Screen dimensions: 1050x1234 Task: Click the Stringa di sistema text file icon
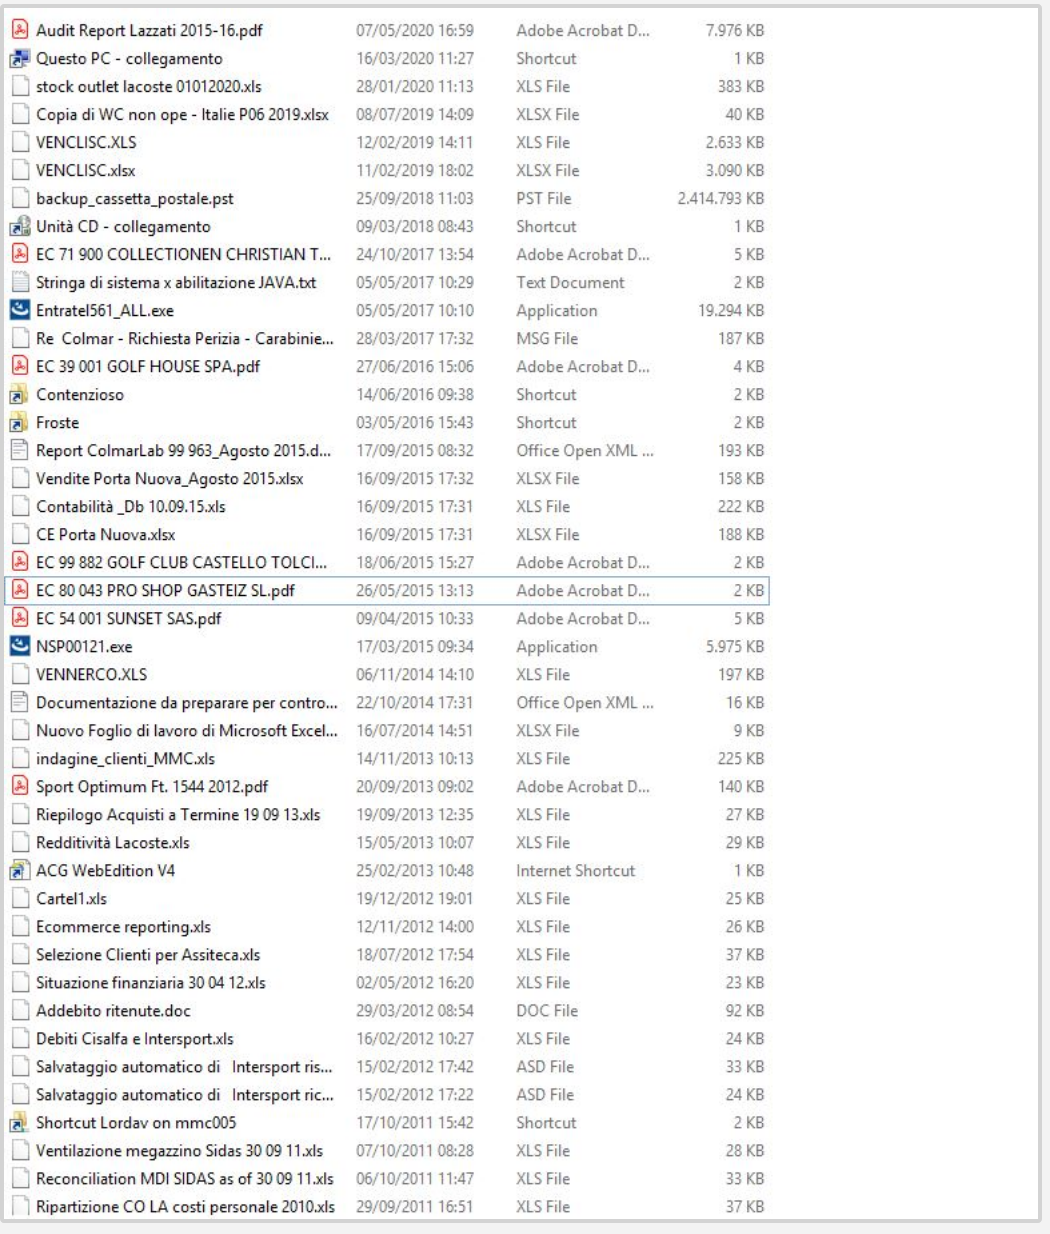coord(19,282)
